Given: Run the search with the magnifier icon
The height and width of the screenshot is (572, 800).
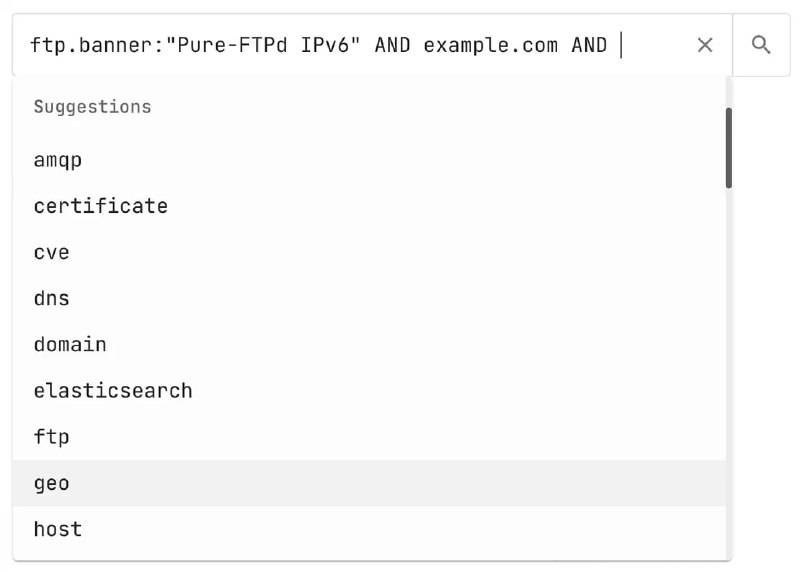Looking at the screenshot, I should [x=761, y=45].
